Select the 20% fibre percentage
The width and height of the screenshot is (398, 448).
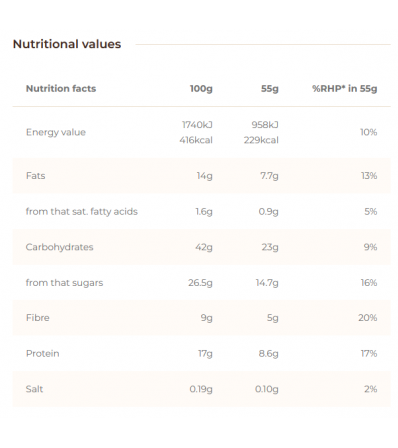coord(368,318)
